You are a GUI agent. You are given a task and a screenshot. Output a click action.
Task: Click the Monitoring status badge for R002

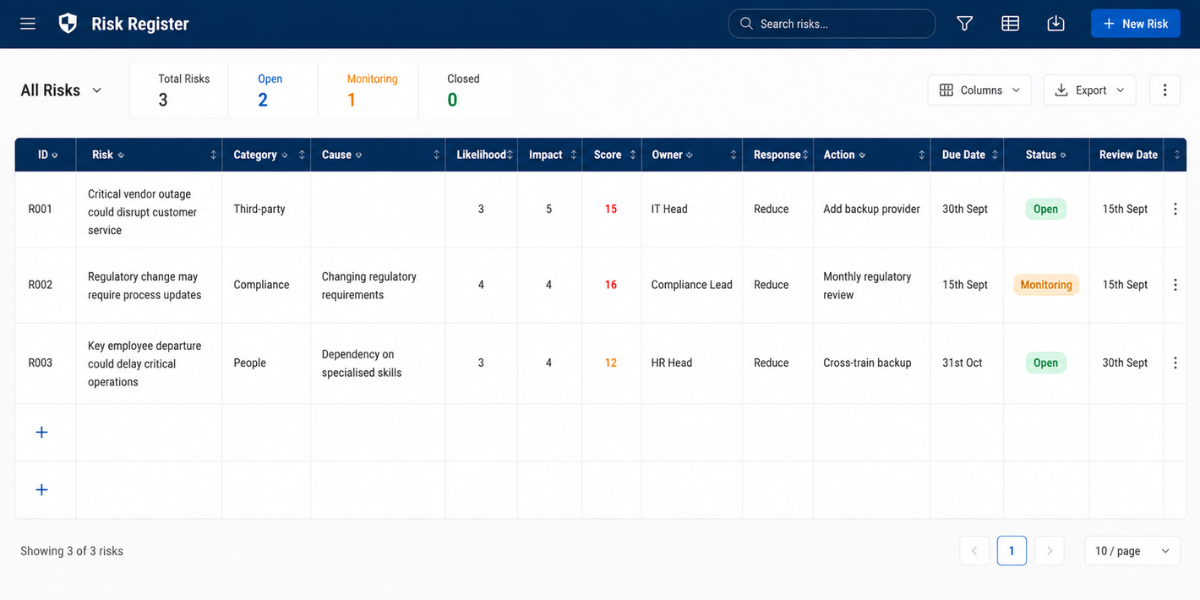click(x=1046, y=285)
